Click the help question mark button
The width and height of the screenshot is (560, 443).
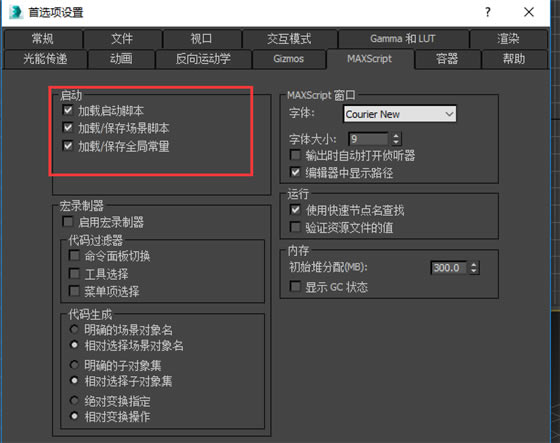(488, 13)
